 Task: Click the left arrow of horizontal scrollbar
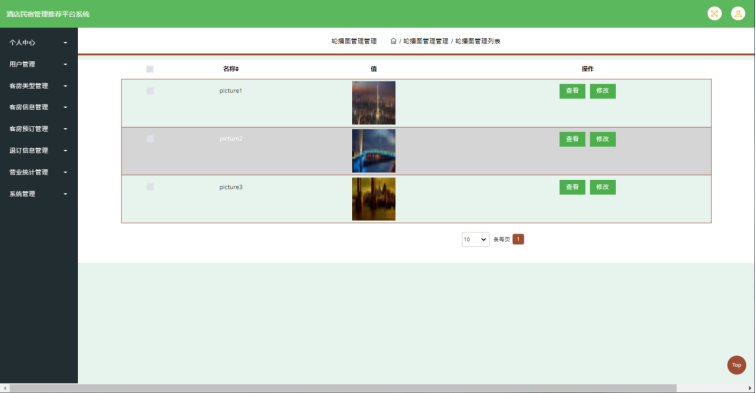click(x=5, y=388)
